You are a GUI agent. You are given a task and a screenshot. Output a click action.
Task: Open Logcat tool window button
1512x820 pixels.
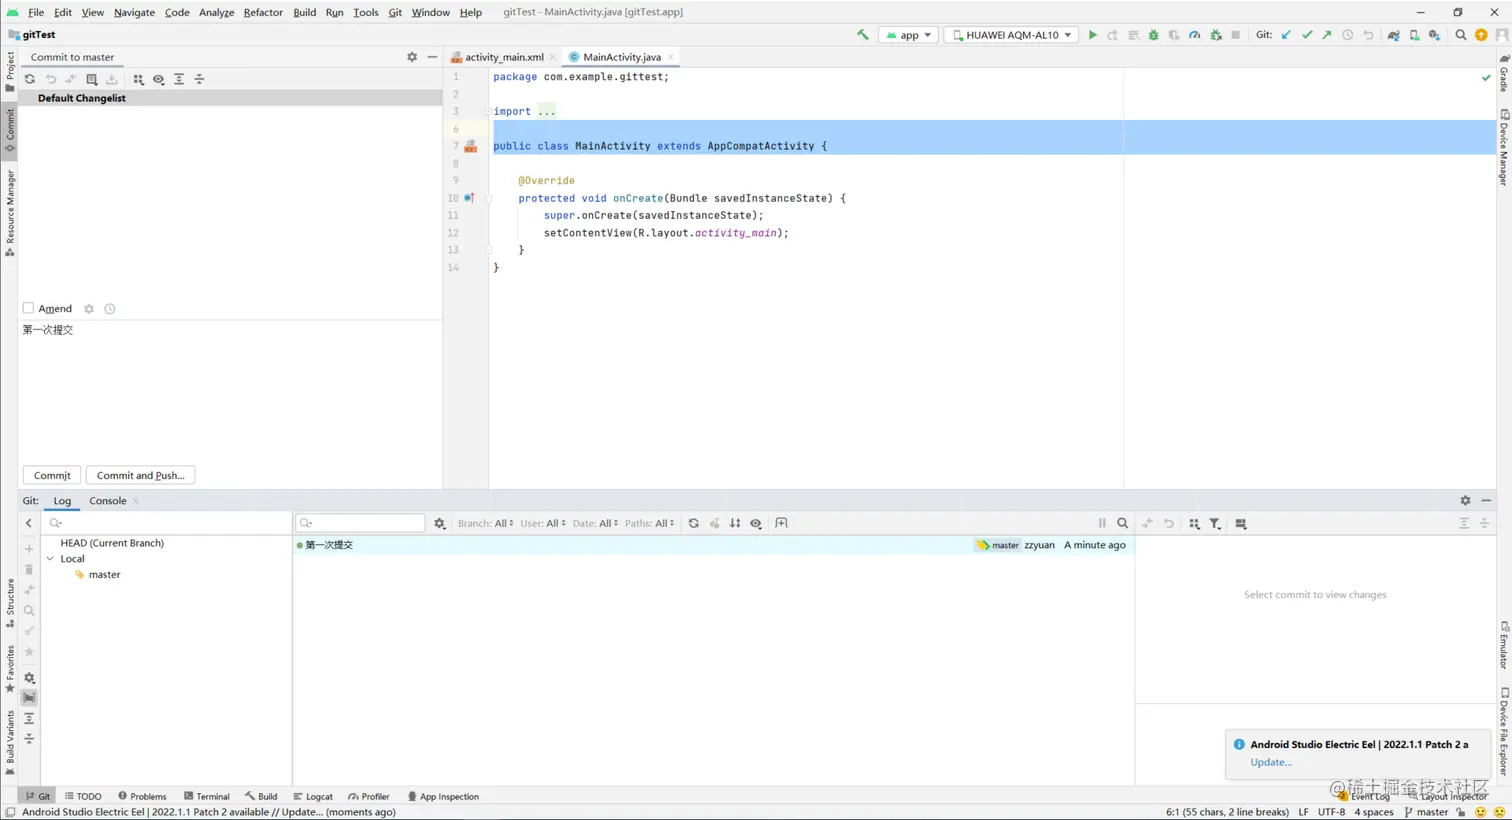[313, 797]
